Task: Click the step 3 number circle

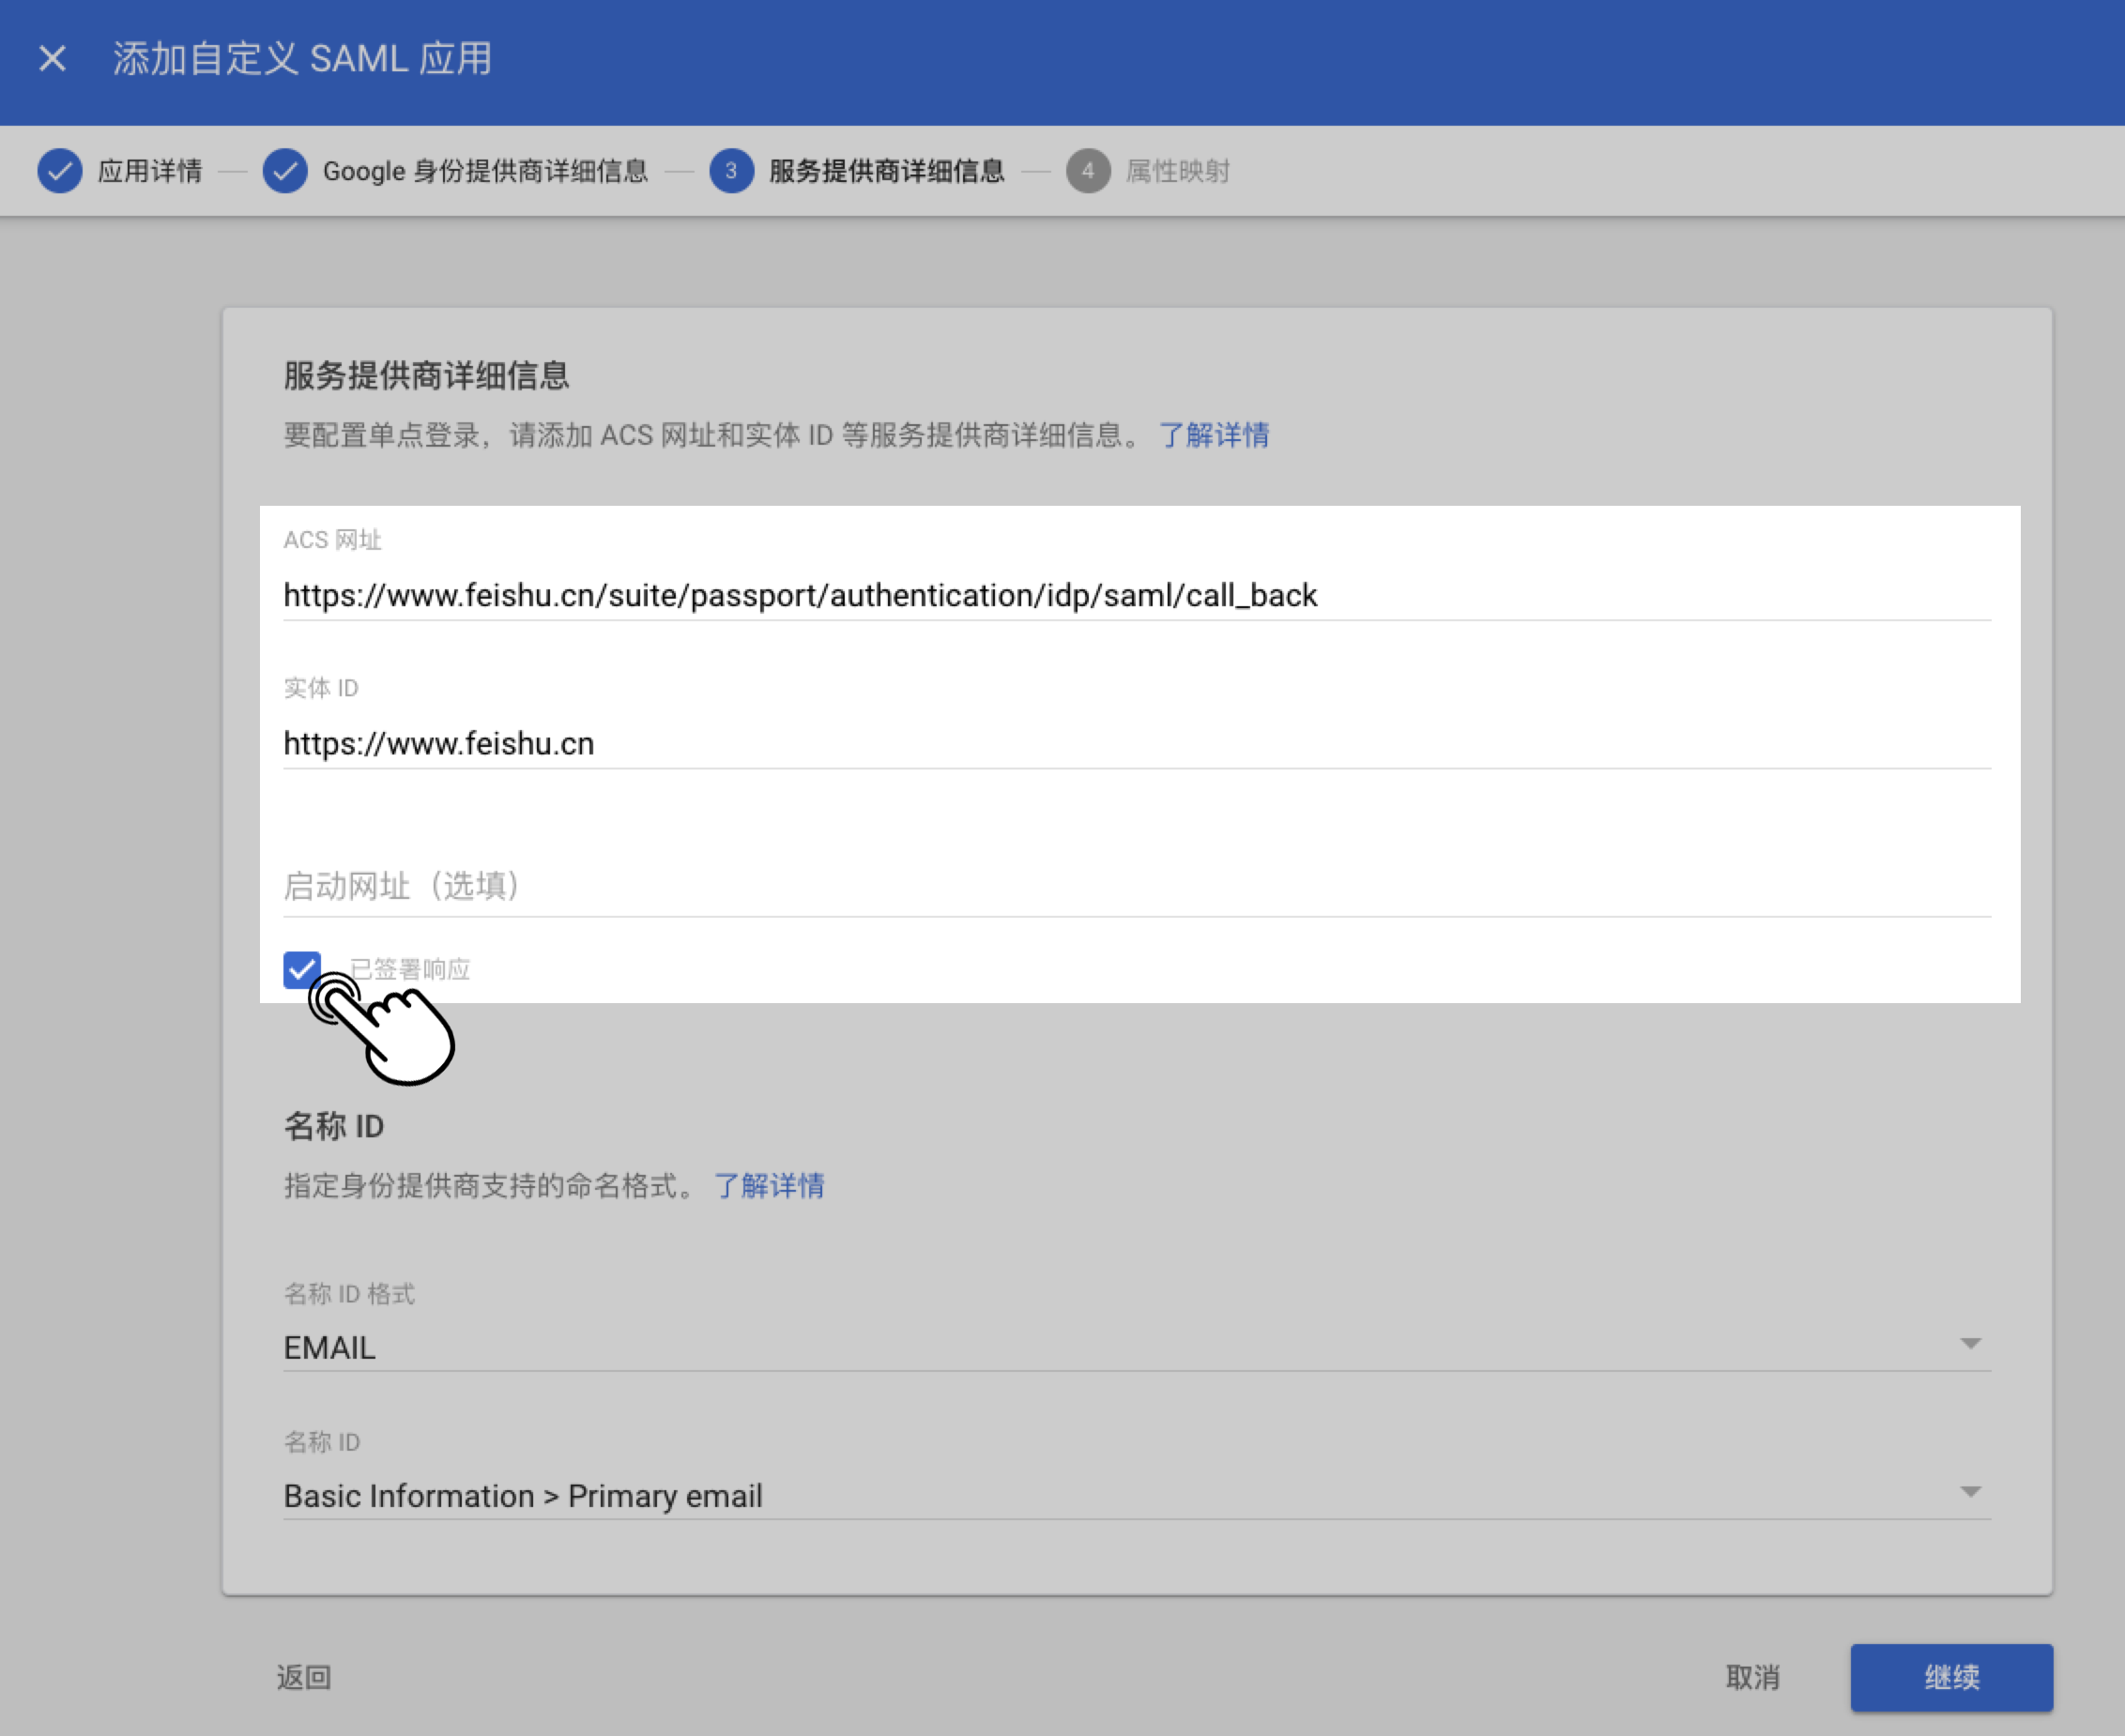Action: [732, 171]
